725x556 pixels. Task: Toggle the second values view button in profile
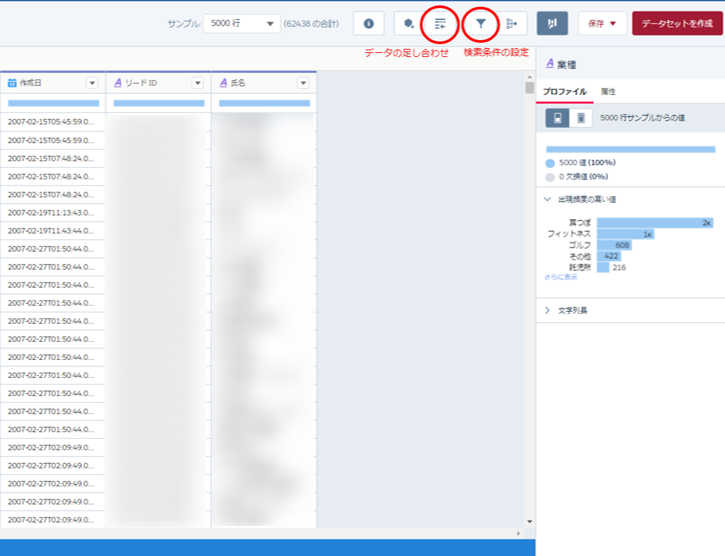(x=580, y=118)
